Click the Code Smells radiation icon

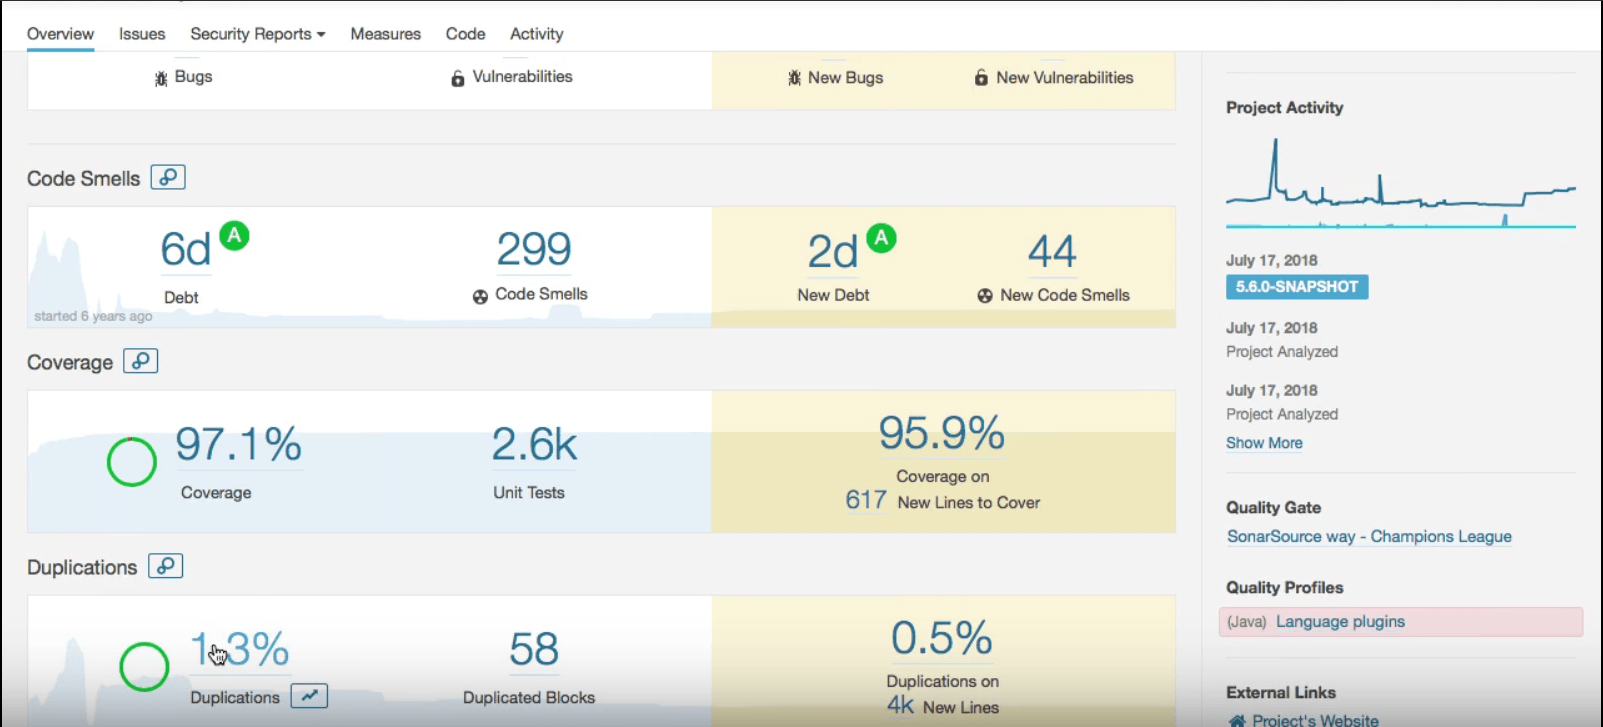pyautogui.click(x=480, y=296)
